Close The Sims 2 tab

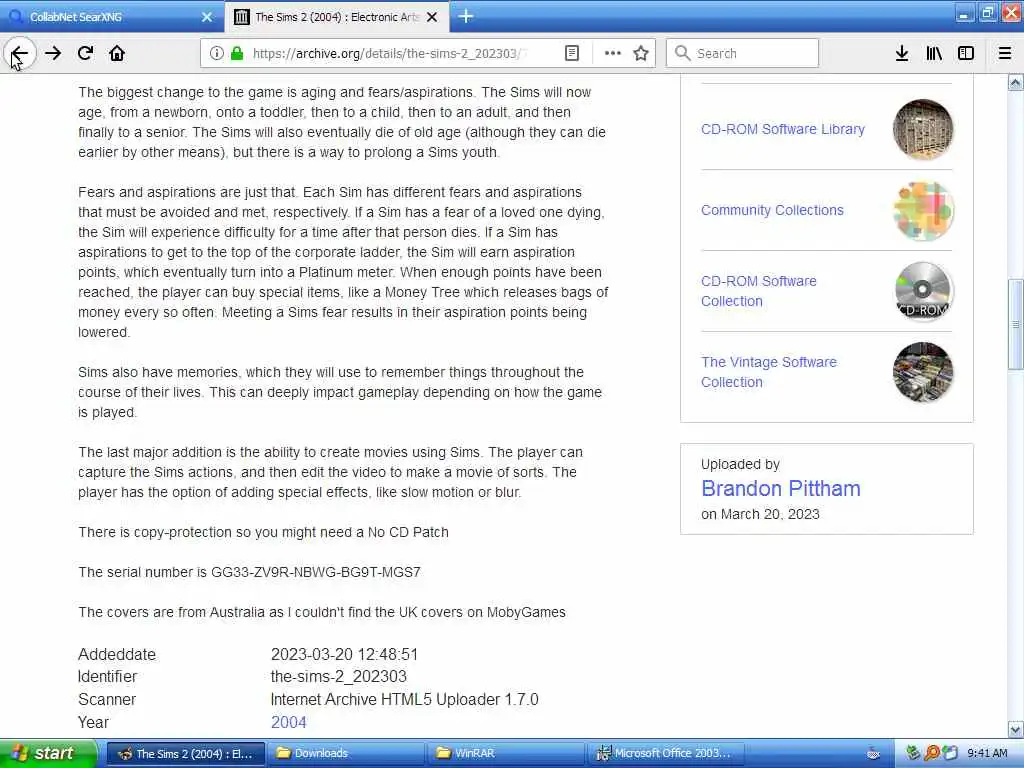(432, 17)
